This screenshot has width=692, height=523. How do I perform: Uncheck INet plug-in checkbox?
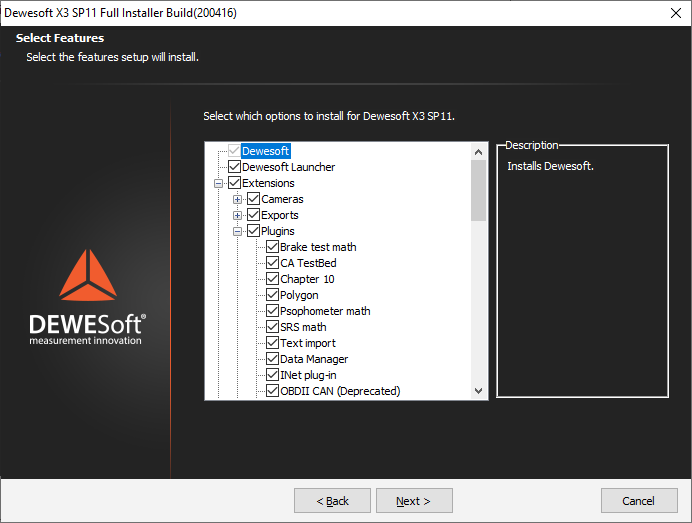point(273,375)
